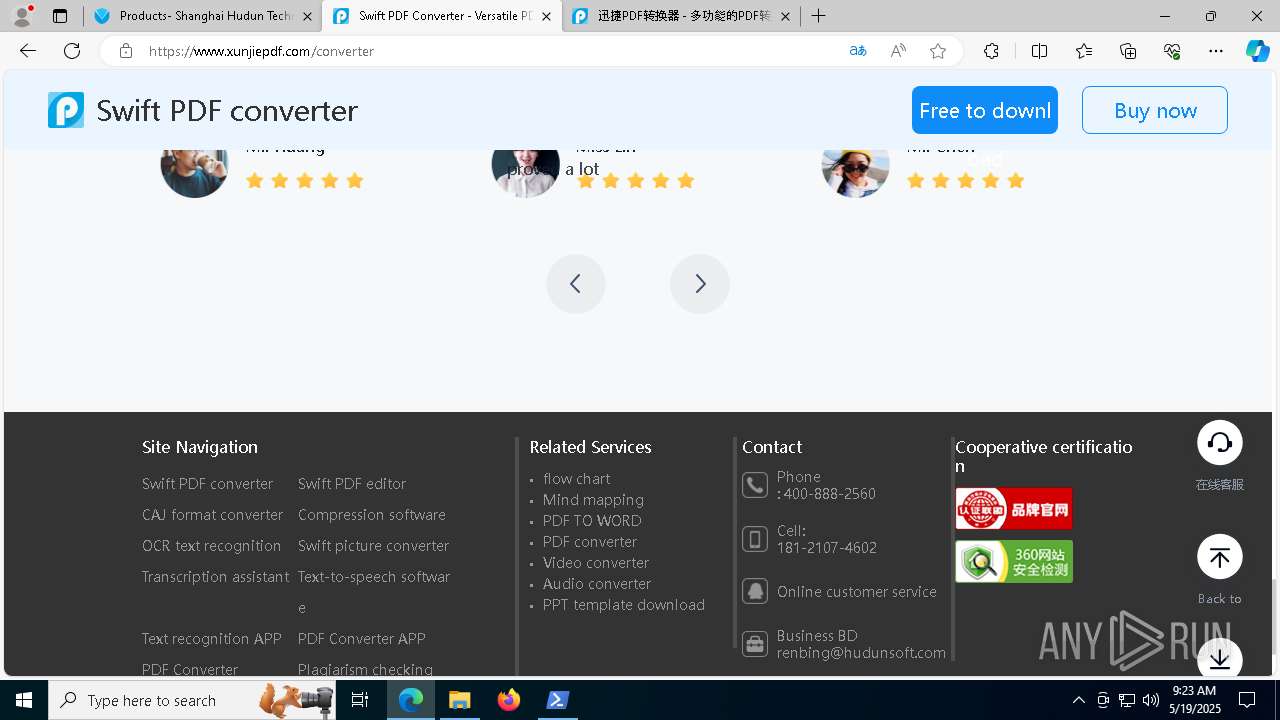Go back with browser back arrow
Image resolution: width=1280 pixels, height=720 pixels.
[x=28, y=51]
